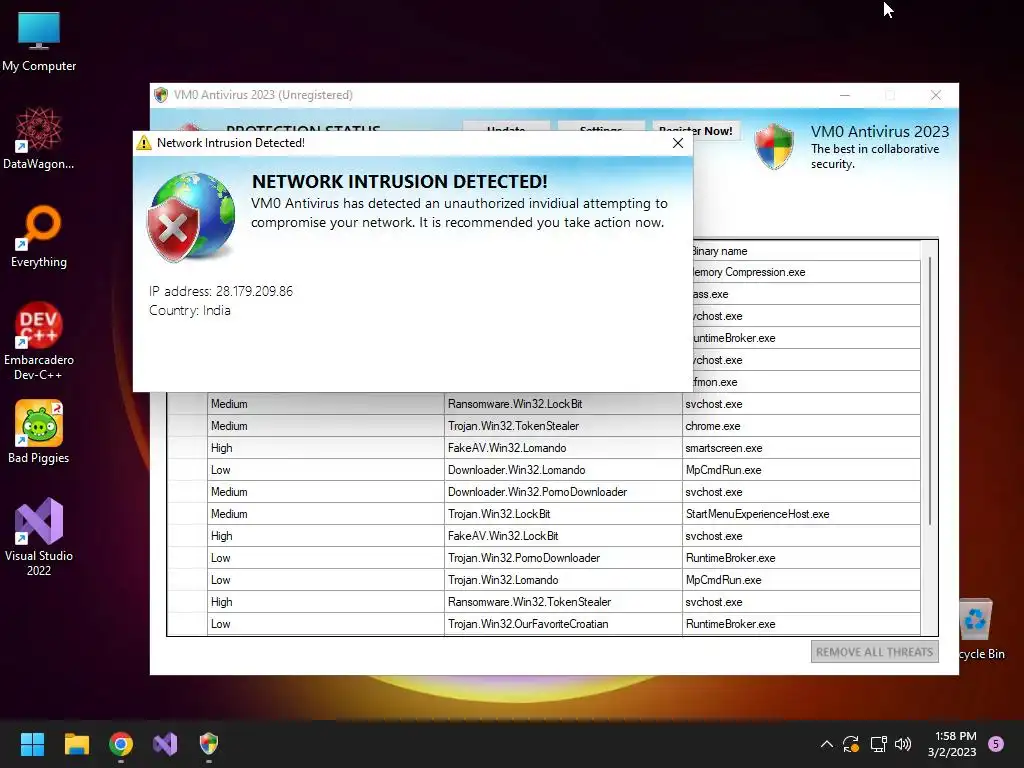
Task: Open network status tray icon
Action: tap(878, 744)
